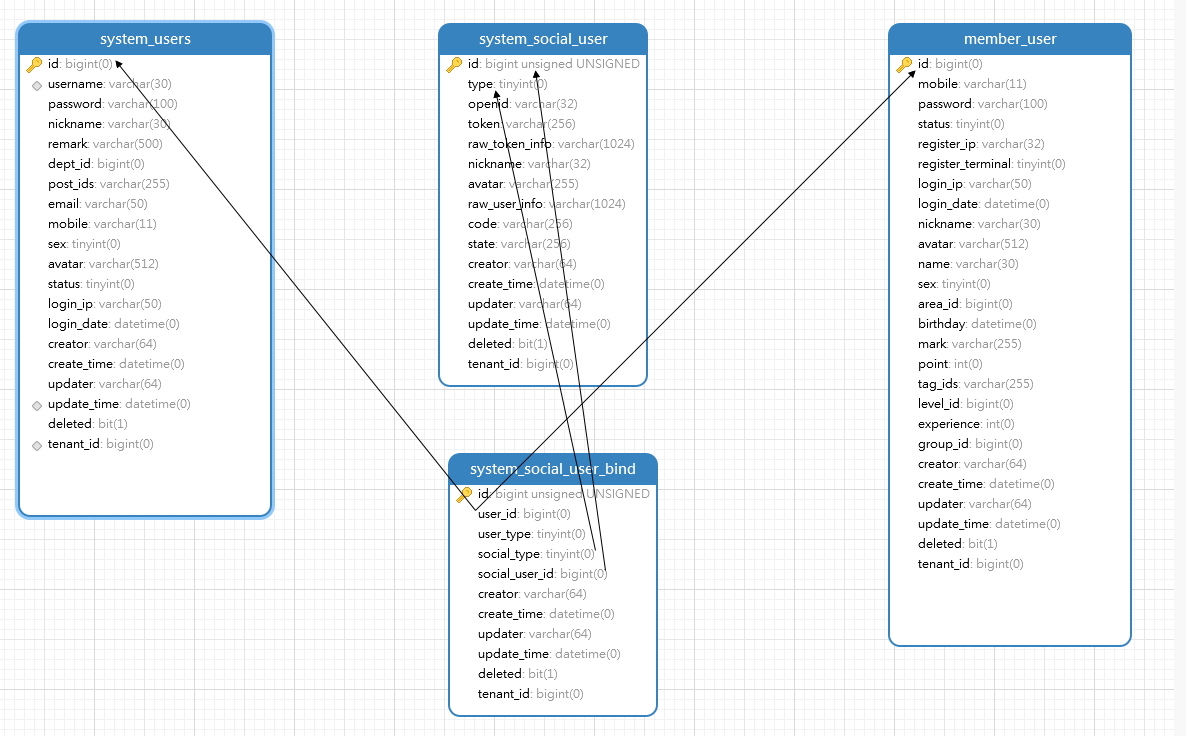Click the token varchar(256) field

521,123
